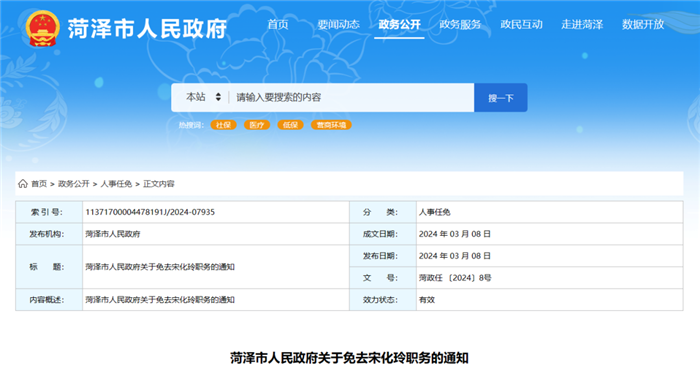Open the 本站 search scope dropdown
The width and height of the screenshot is (700, 376).
coord(203,97)
